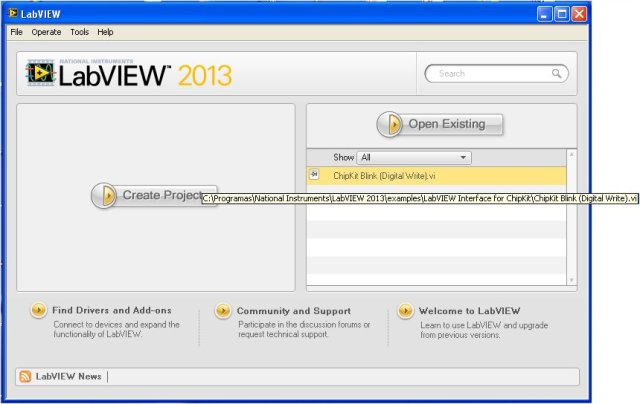This screenshot has height=404, width=640.
Task: Open the Operate menu
Action: pyautogui.click(x=46, y=32)
